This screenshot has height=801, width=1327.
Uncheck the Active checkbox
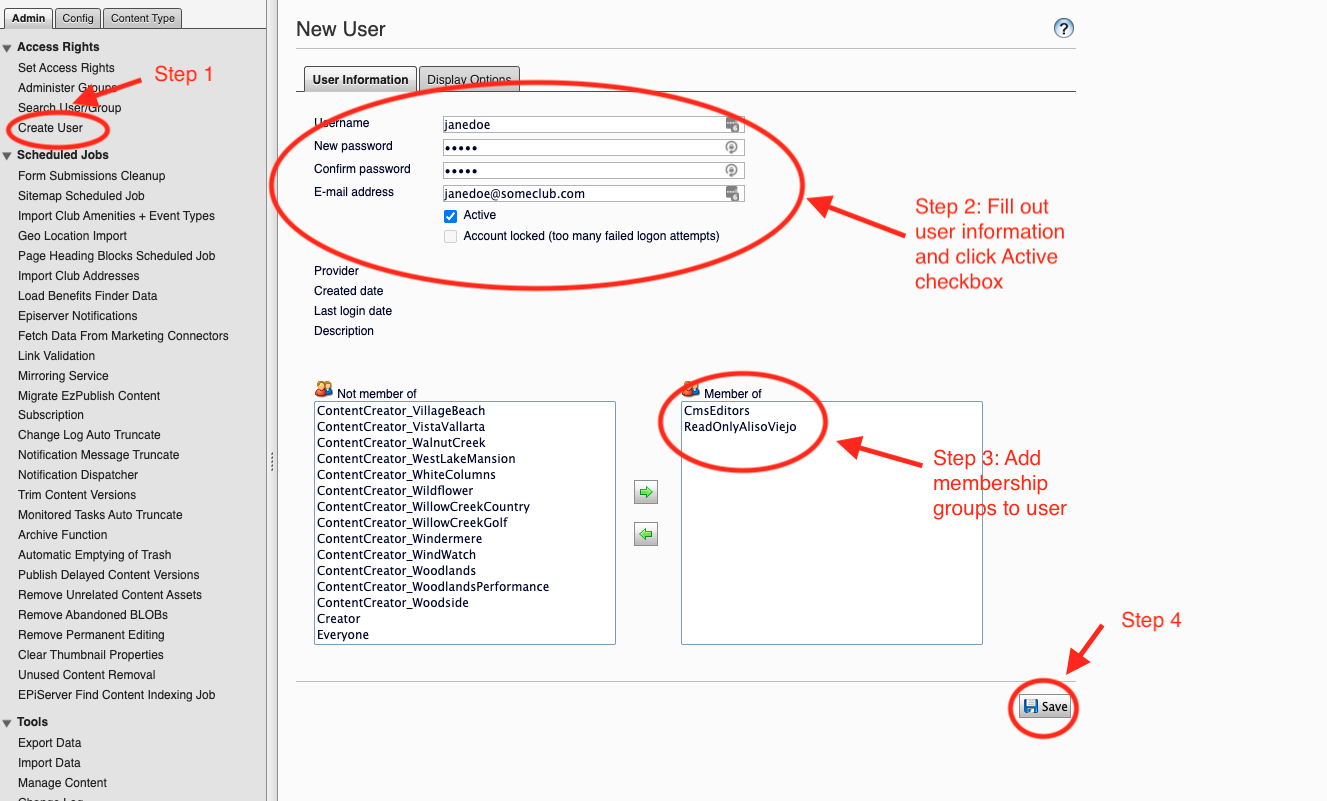(x=451, y=216)
